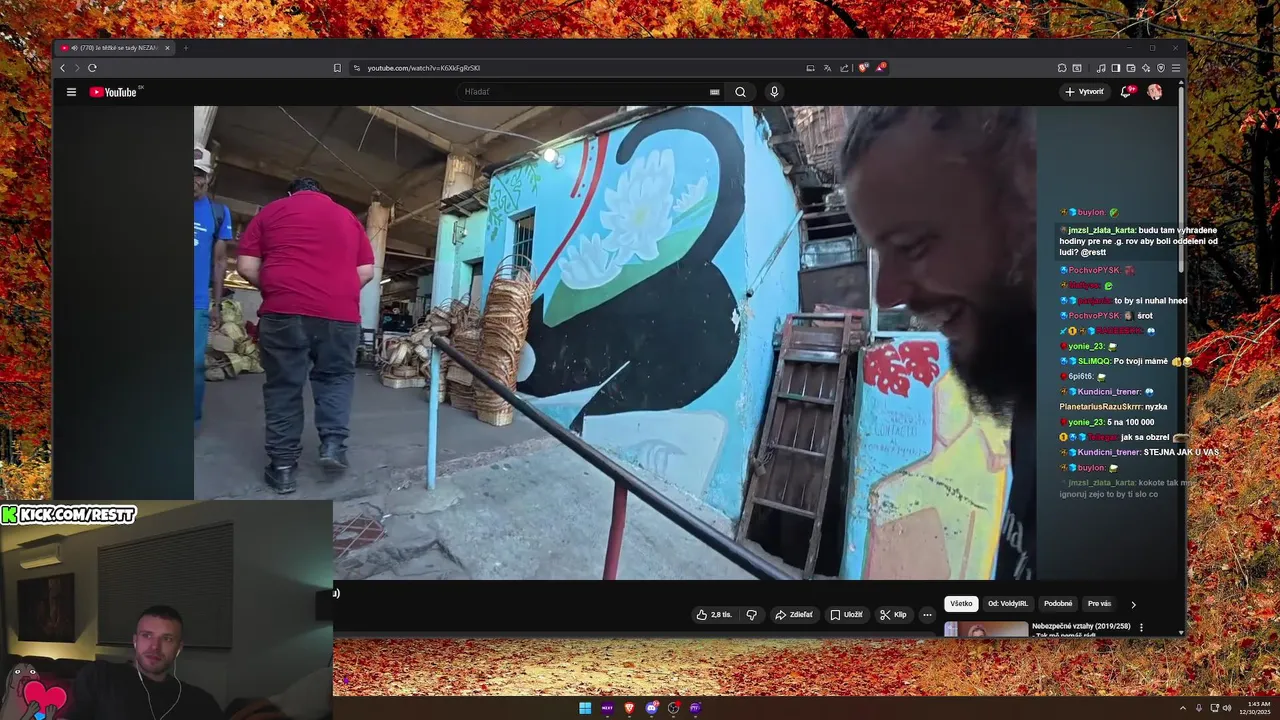Open site settings icon beside the URL
Screen dimensions: 1280x720
pos(357,68)
